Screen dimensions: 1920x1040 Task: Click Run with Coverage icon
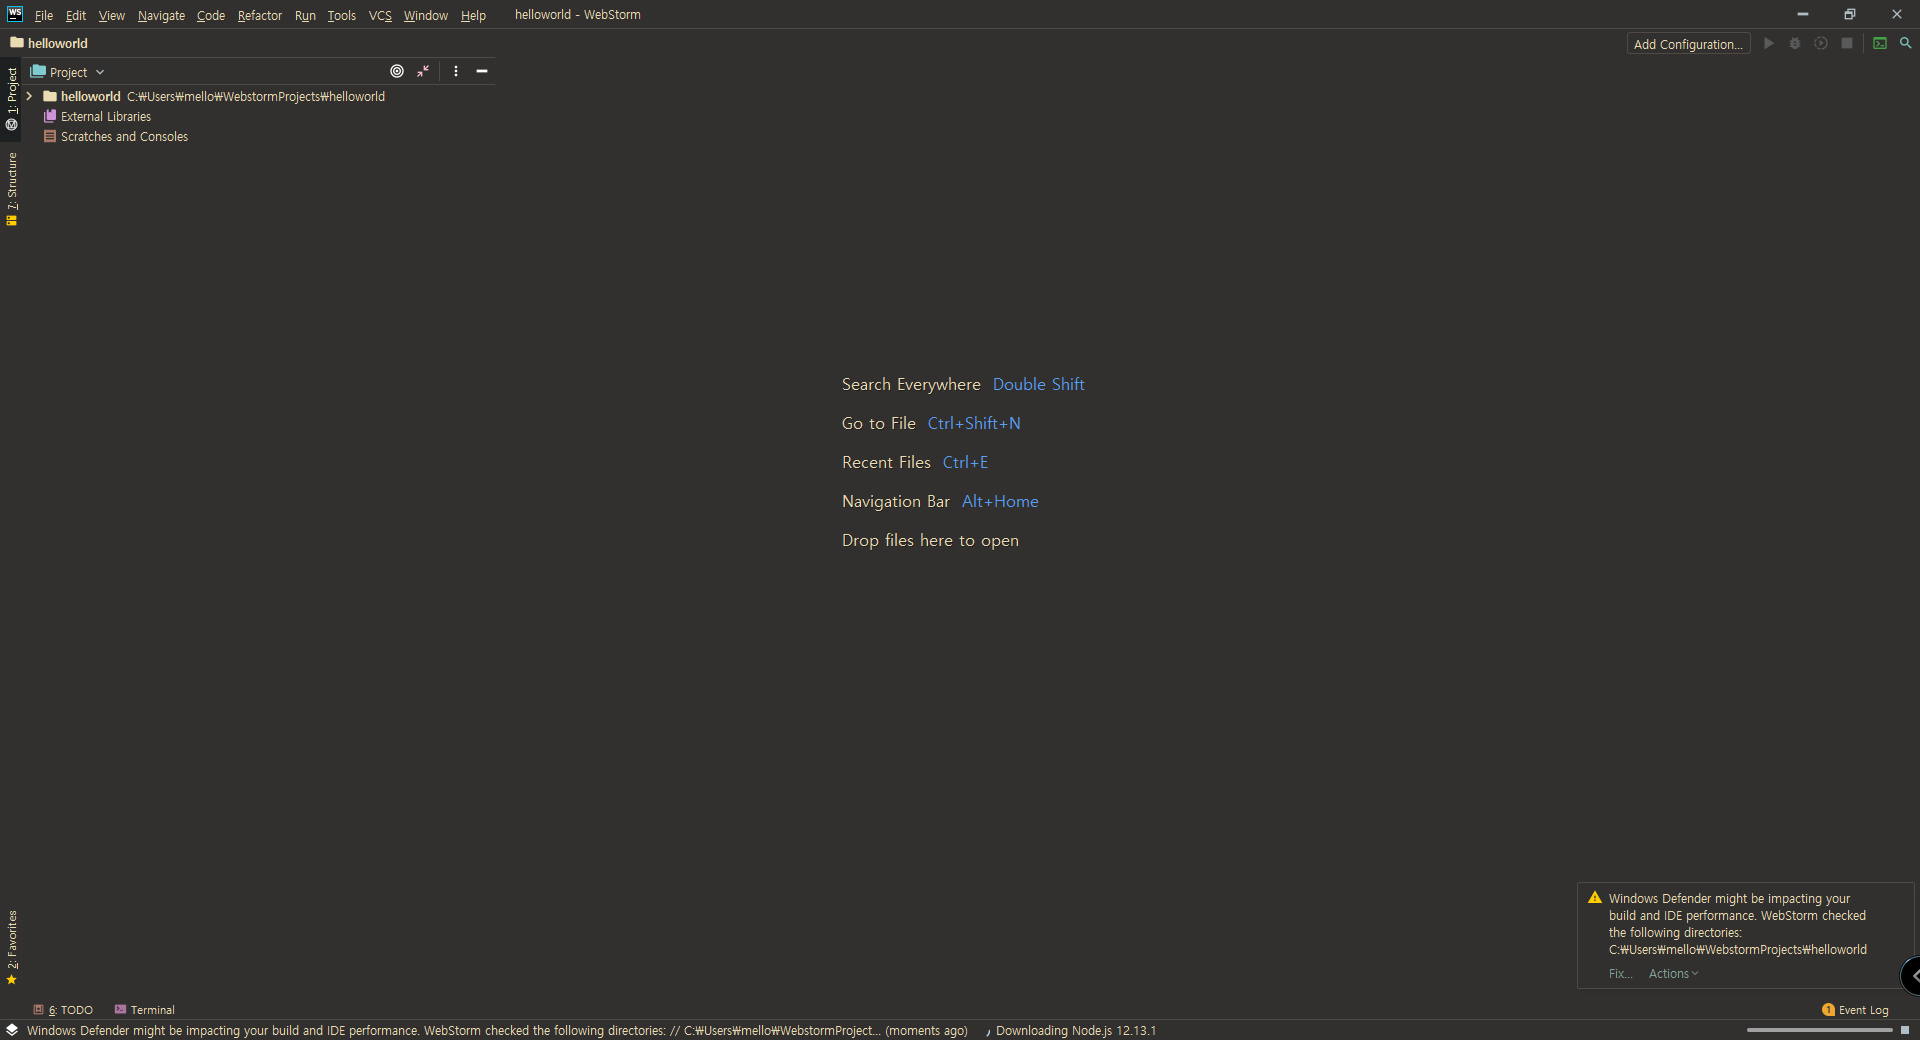click(1821, 43)
